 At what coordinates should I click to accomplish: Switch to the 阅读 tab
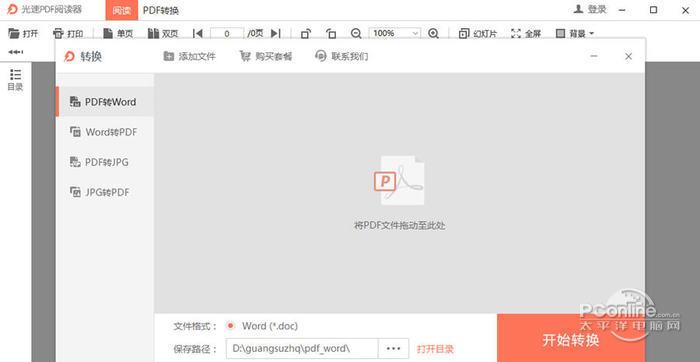click(121, 10)
